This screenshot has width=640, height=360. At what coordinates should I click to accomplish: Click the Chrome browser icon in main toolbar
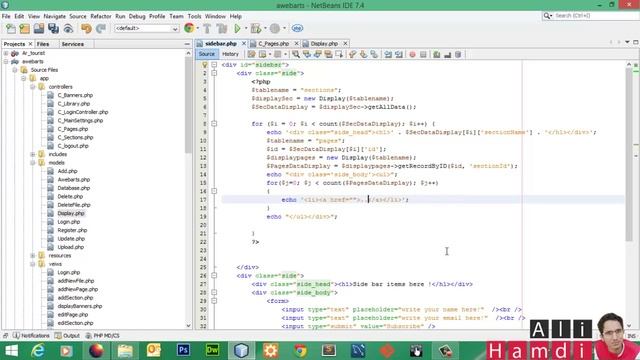click(189, 28)
